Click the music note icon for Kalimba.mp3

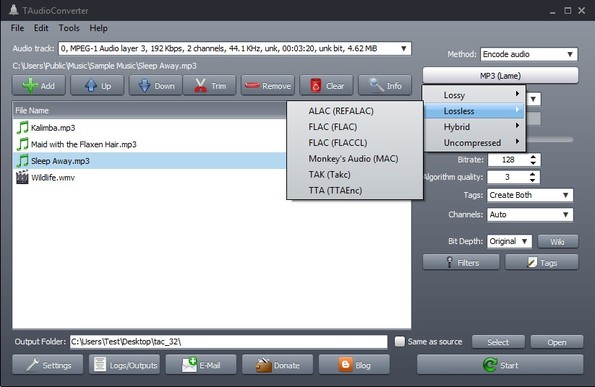coord(22,127)
